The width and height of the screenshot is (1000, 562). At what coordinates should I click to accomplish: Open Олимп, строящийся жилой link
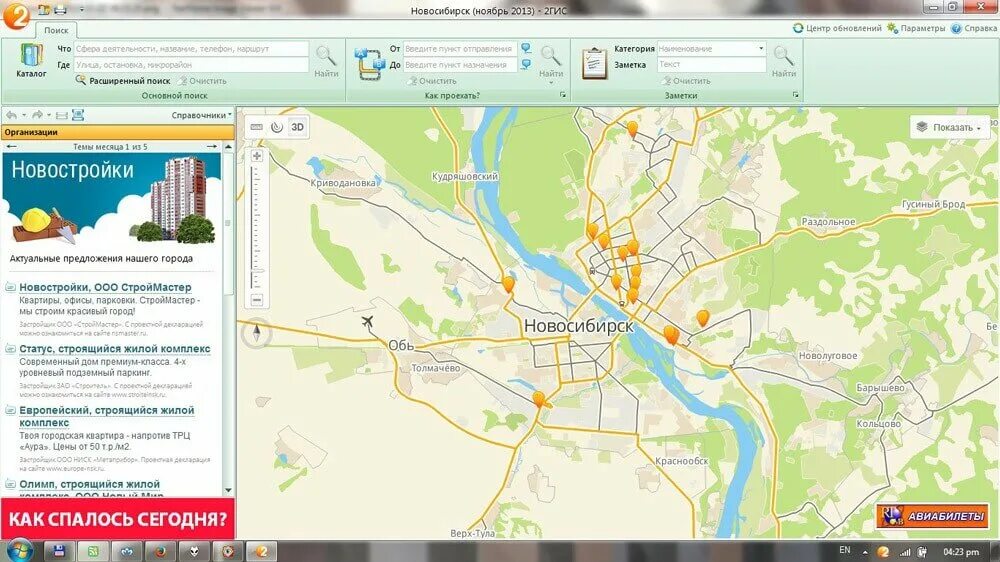pyautogui.click(x=89, y=484)
